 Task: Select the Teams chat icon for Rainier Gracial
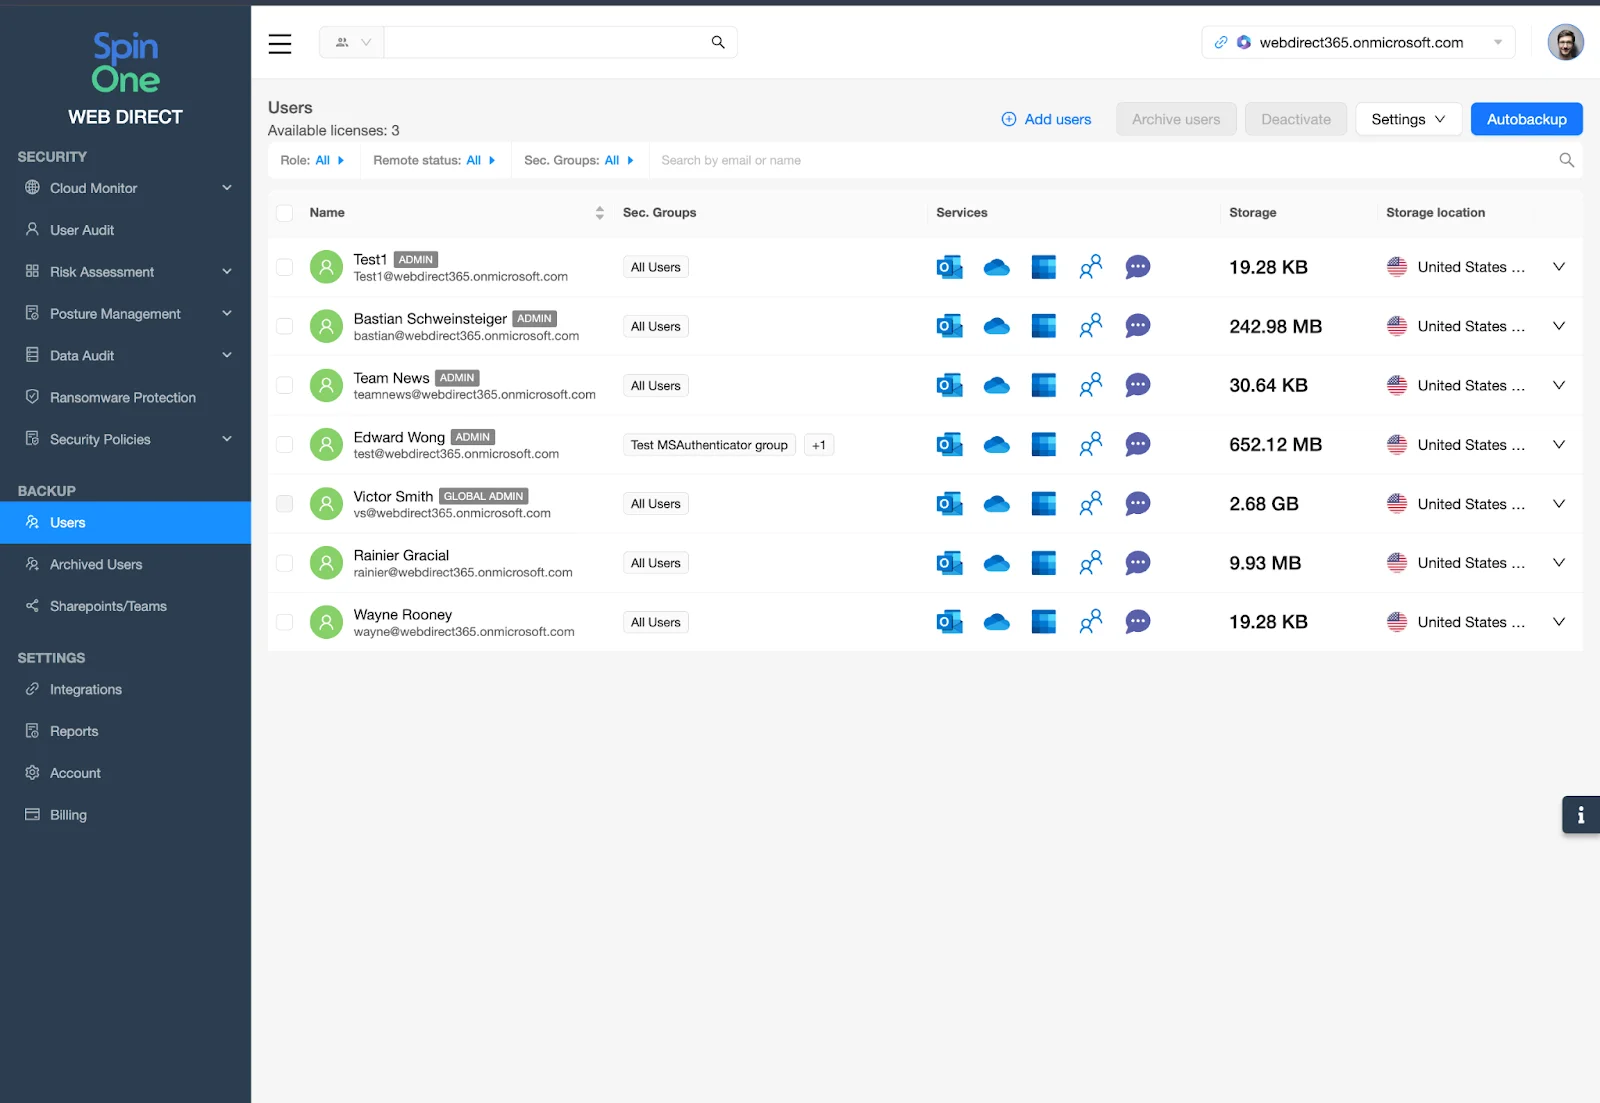[1137, 562]
